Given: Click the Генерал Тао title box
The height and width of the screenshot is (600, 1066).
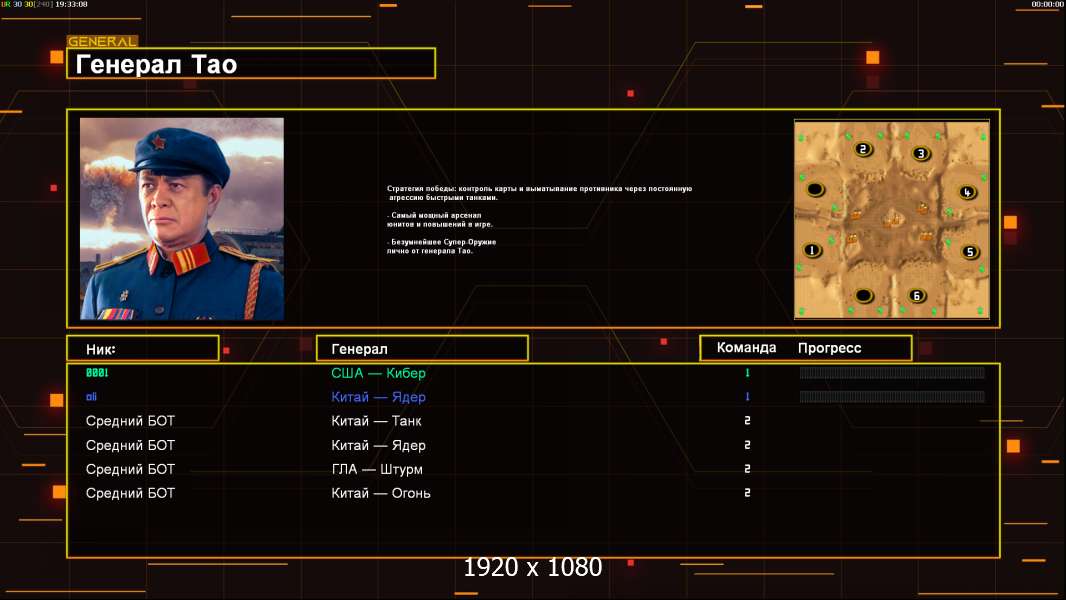Looking at the screenshot, I should [251, 63].
